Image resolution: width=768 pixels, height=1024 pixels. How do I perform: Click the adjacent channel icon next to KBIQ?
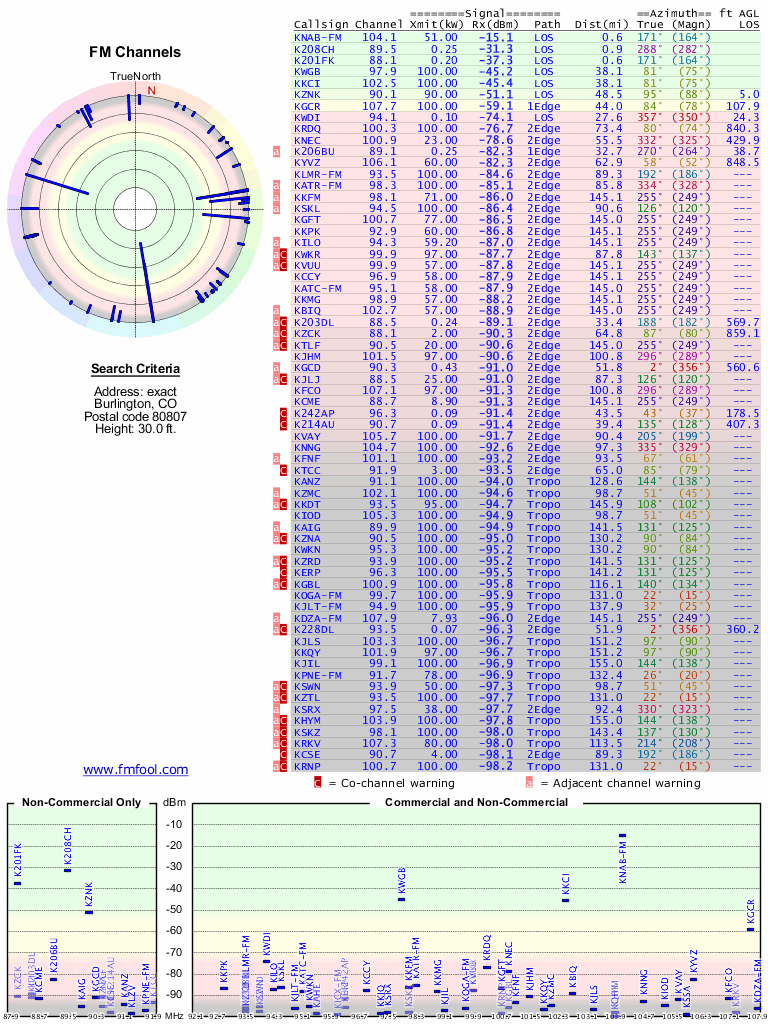point(277,311)
